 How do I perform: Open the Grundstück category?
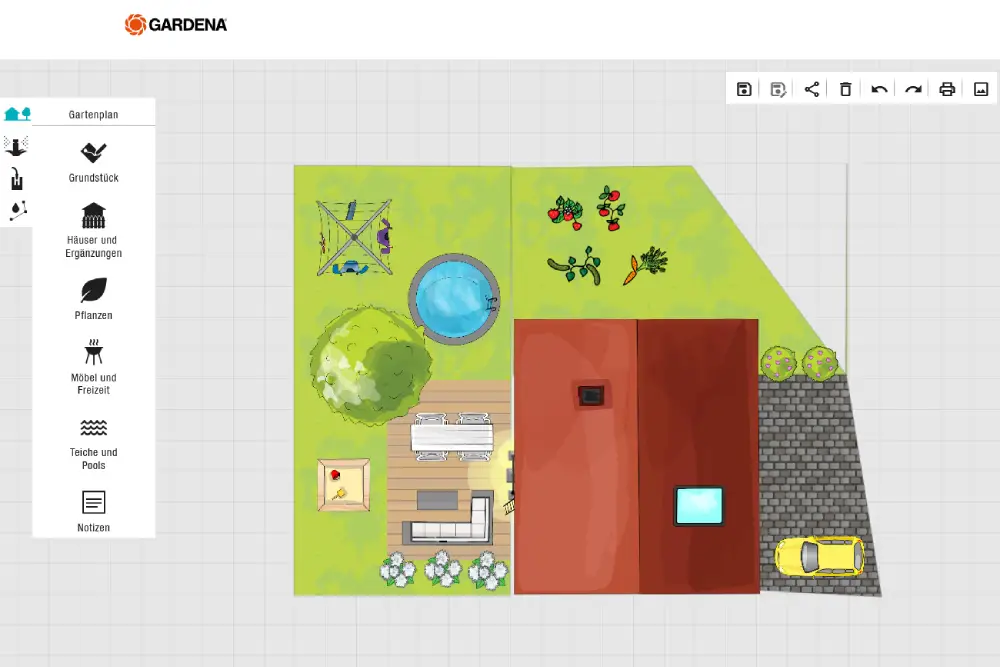(94, 161)
